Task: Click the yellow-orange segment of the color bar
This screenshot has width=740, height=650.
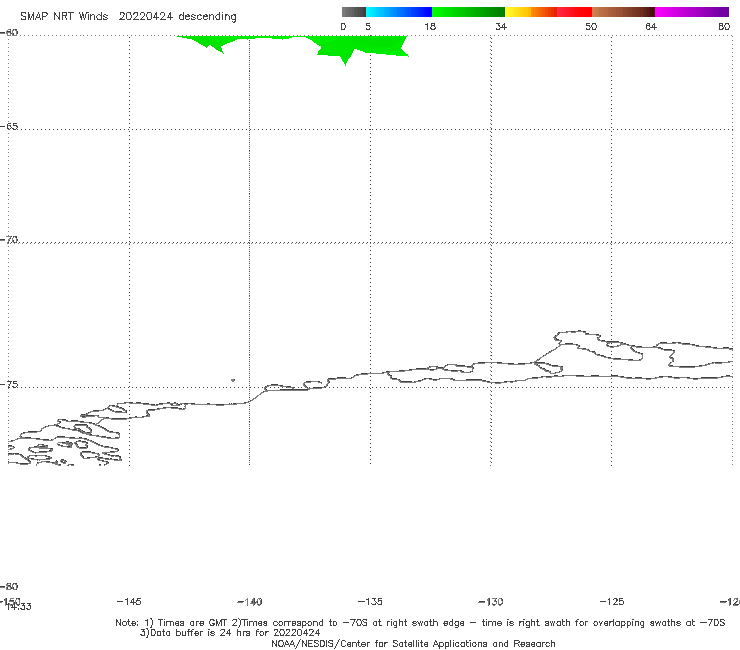Action: 531,12
